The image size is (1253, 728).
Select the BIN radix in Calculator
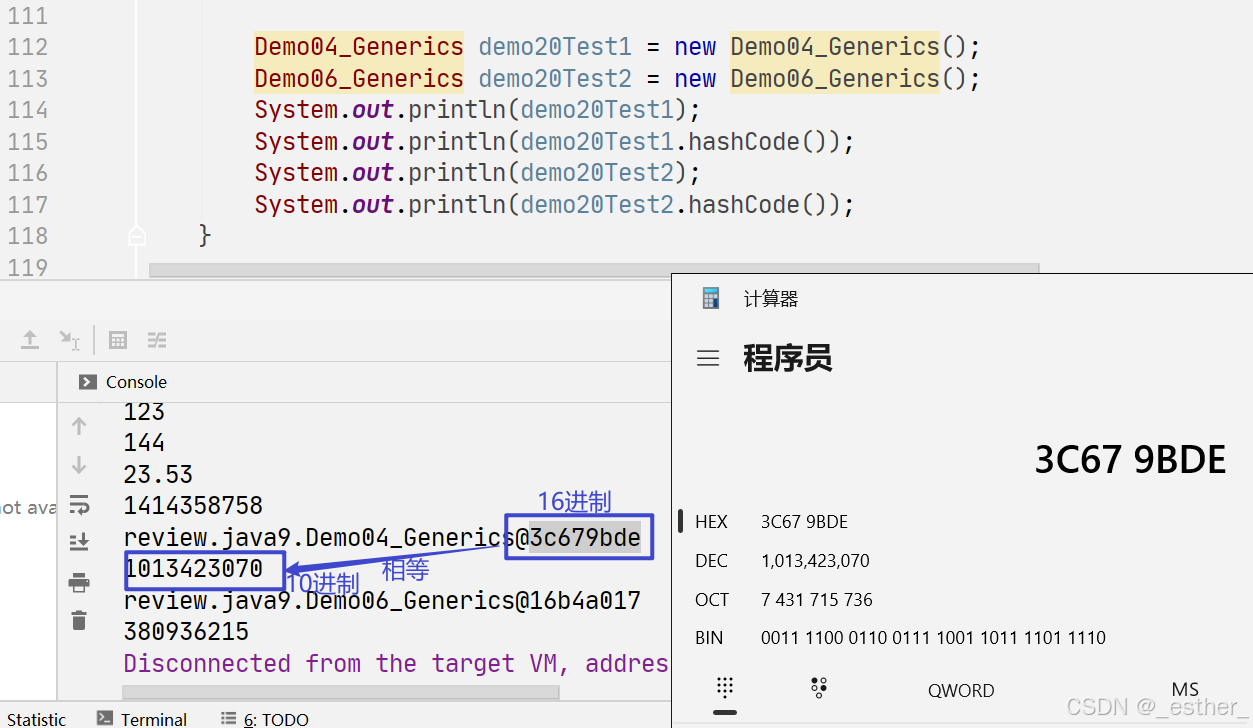[x=709, y=638]
